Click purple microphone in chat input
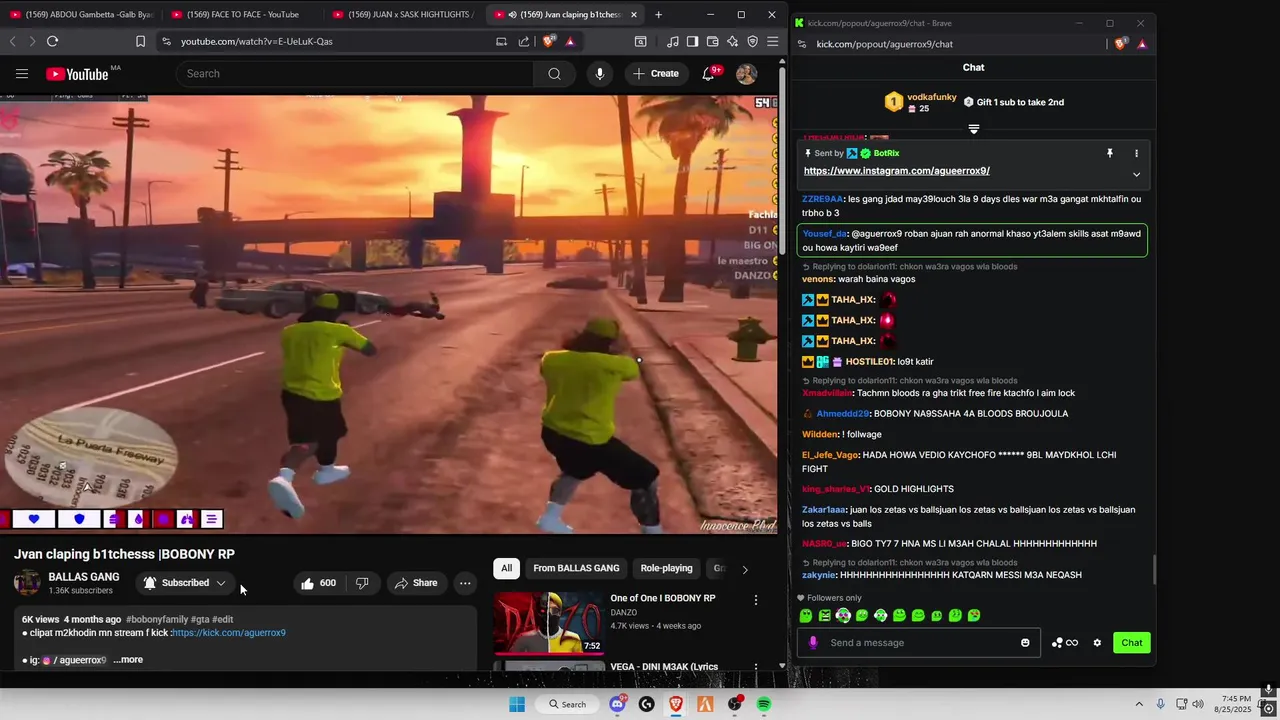Screen dimensions: 1280x720 click(813, 642)
